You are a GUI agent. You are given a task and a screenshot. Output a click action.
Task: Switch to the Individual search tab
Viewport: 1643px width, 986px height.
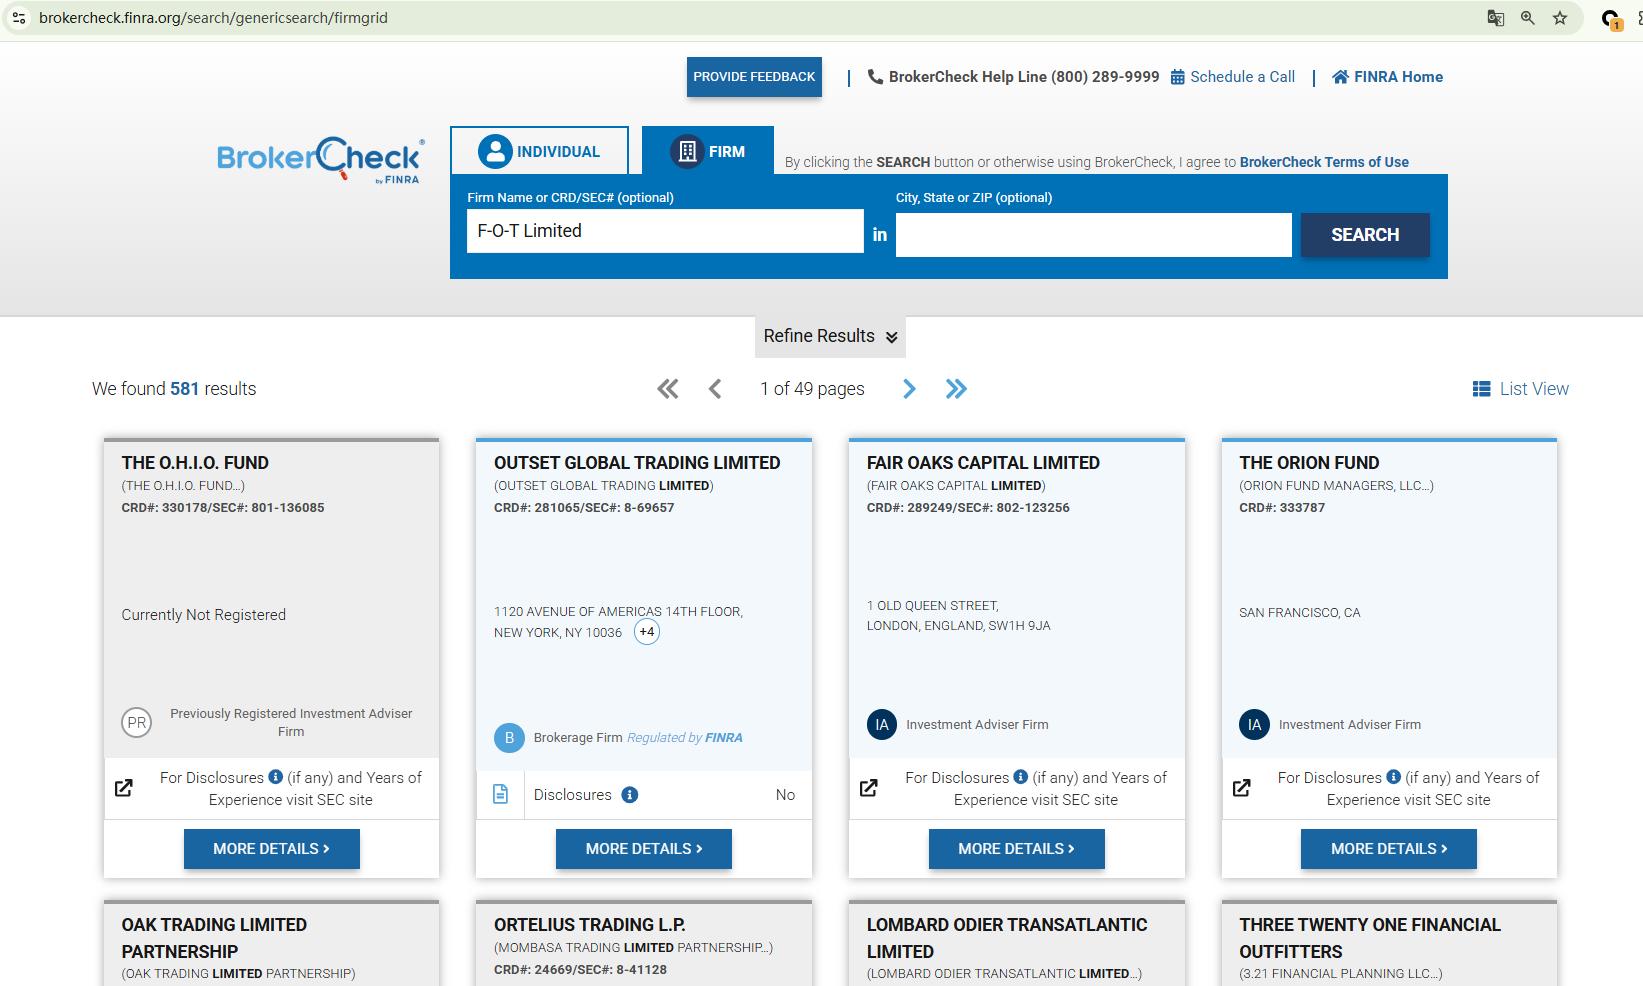tap(539, 151)
